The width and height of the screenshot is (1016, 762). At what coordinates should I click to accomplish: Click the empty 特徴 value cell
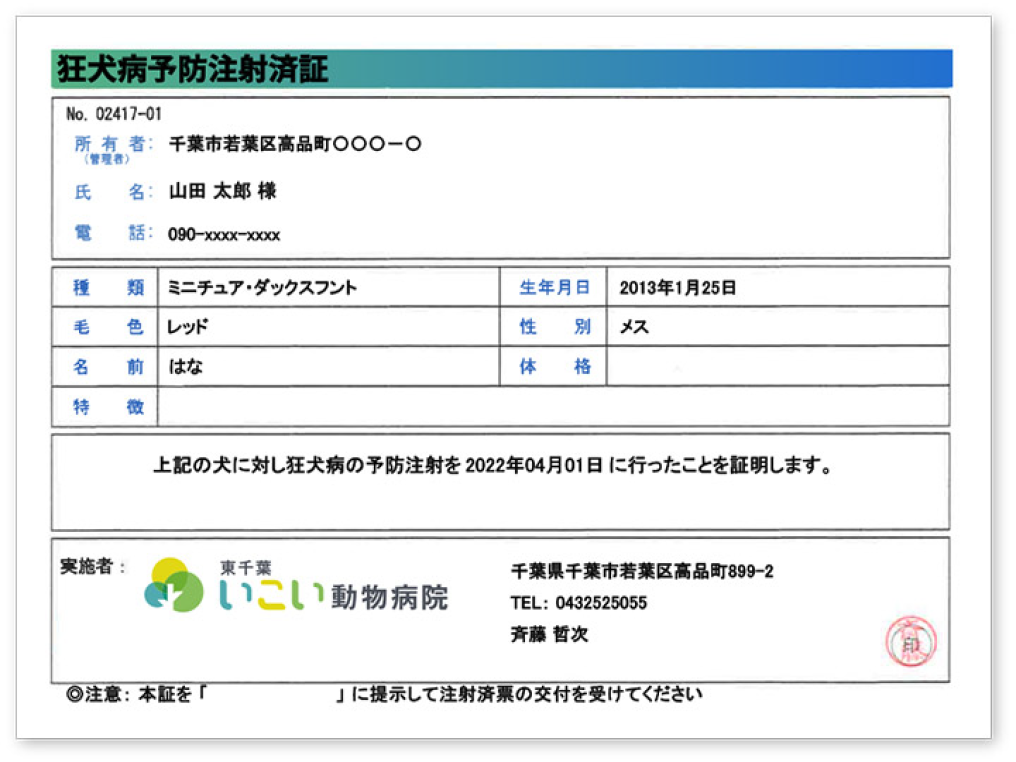(x=553, y=407)
